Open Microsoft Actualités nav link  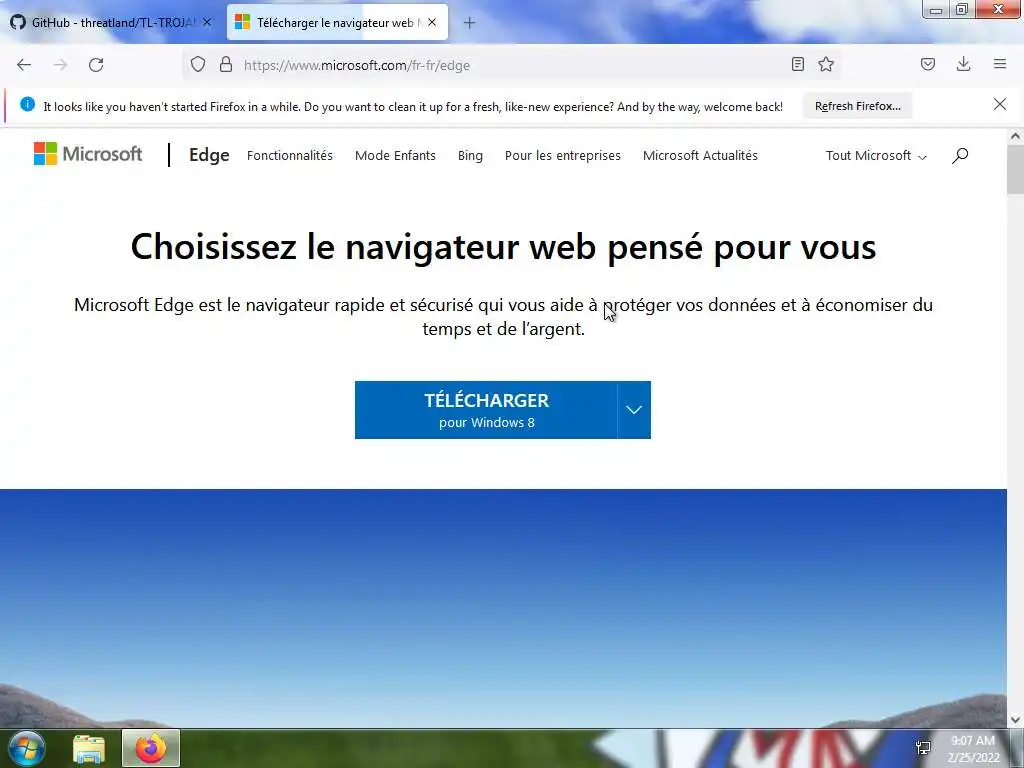pos(700,155)
